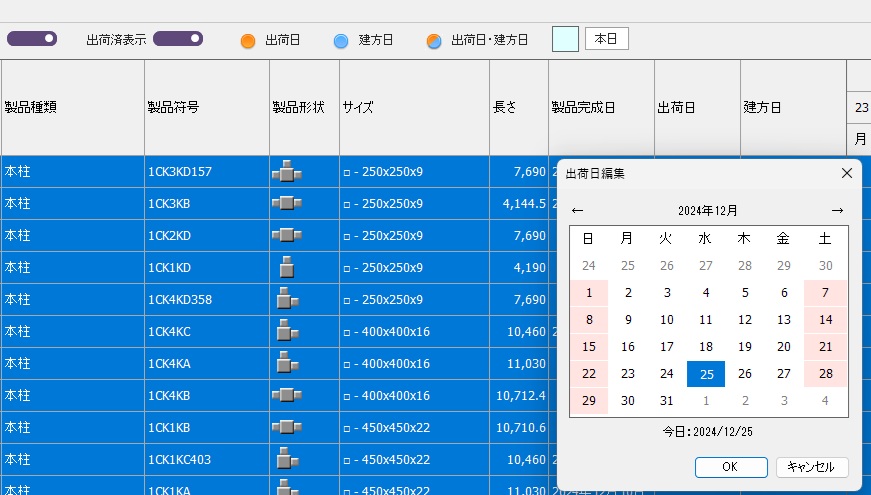Go to previous month in calendar
This screenshot has height=495, width=871.
[x=577, y=210]
